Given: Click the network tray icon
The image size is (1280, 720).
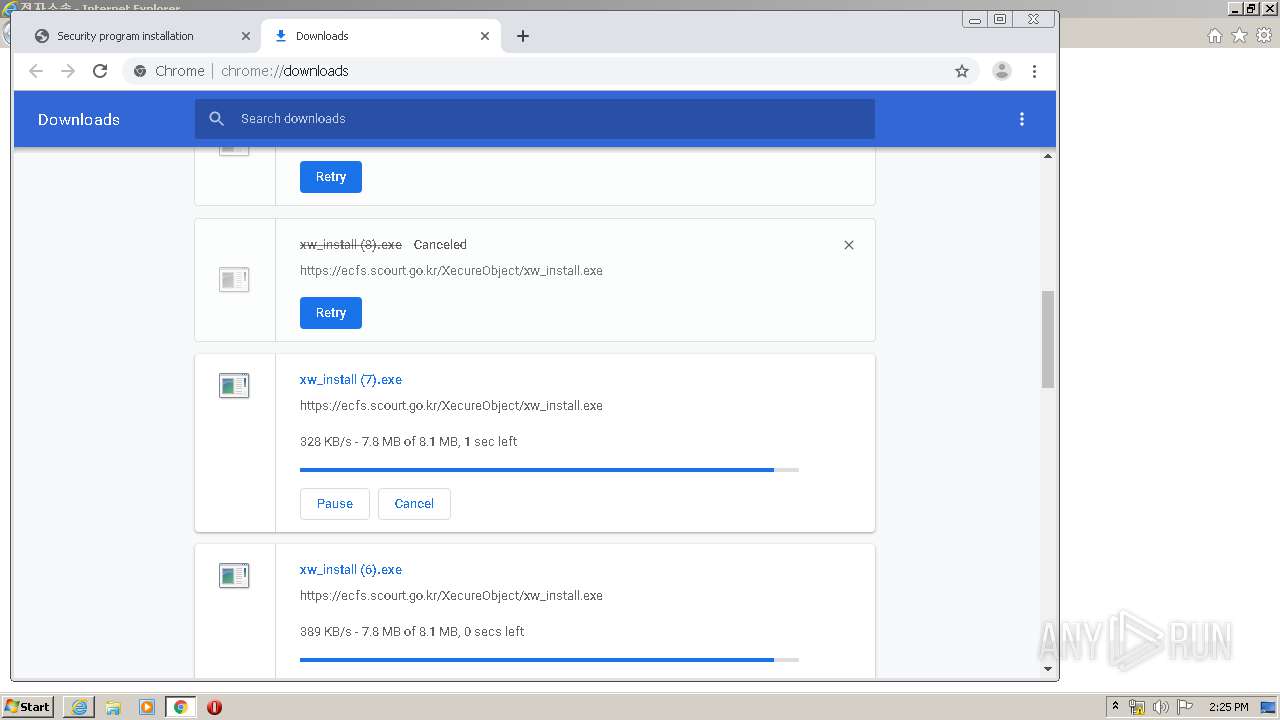Looking at the screenshot, I should (x=1137, y=707).
